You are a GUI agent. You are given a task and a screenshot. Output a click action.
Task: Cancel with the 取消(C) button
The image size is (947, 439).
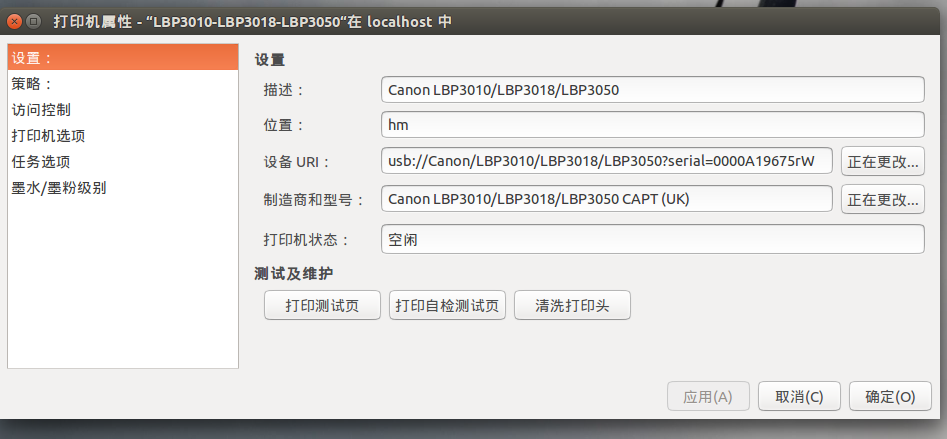[799, 397]
